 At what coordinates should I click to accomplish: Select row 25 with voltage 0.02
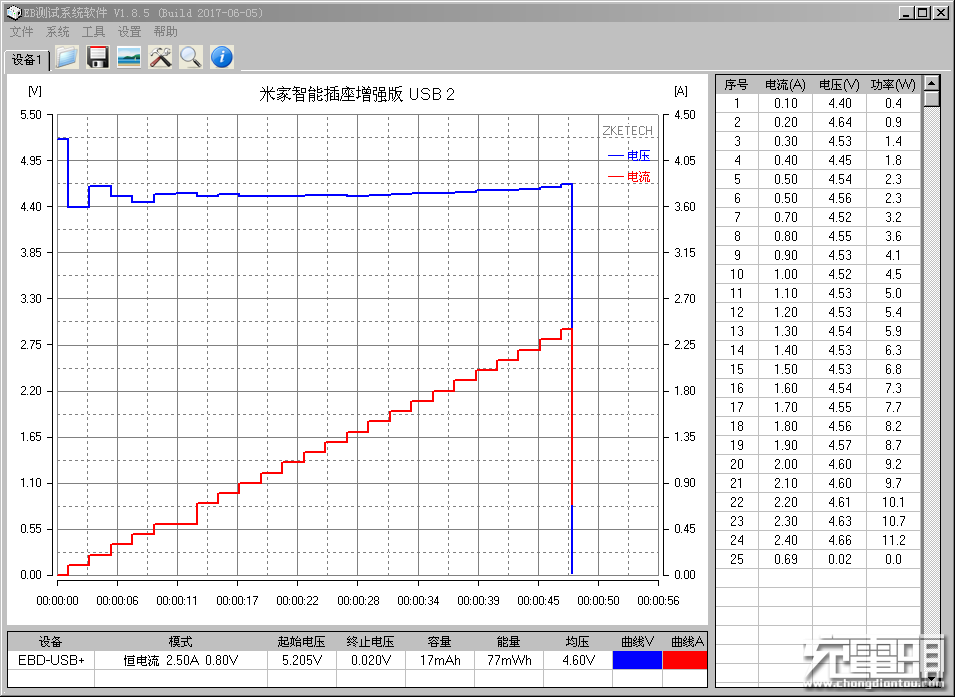[x=818, y=559]
